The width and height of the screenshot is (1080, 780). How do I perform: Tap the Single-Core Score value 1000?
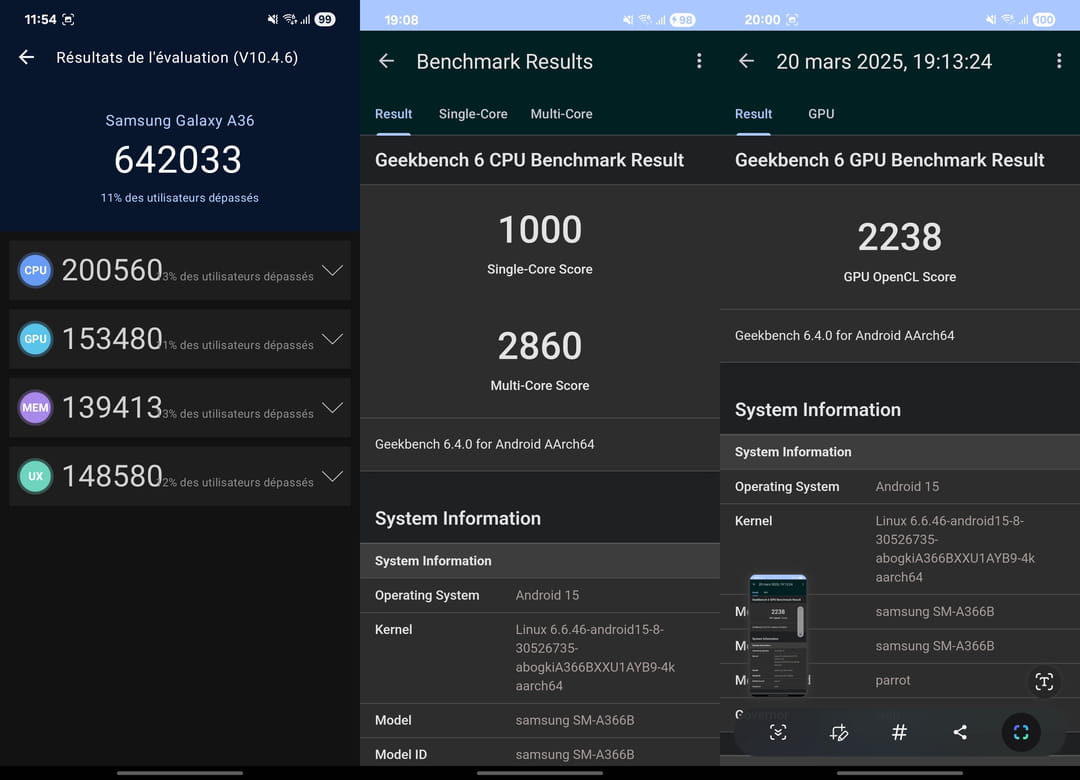click(x=540, y=229)
